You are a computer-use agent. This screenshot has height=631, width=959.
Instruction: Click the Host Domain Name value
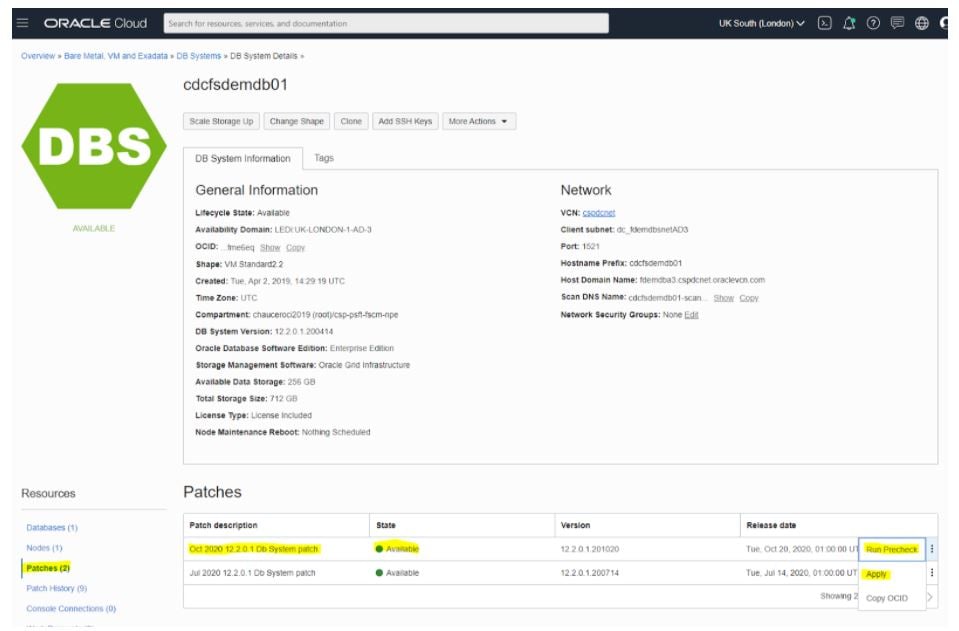pyautogui.click(x=702, y=280)
